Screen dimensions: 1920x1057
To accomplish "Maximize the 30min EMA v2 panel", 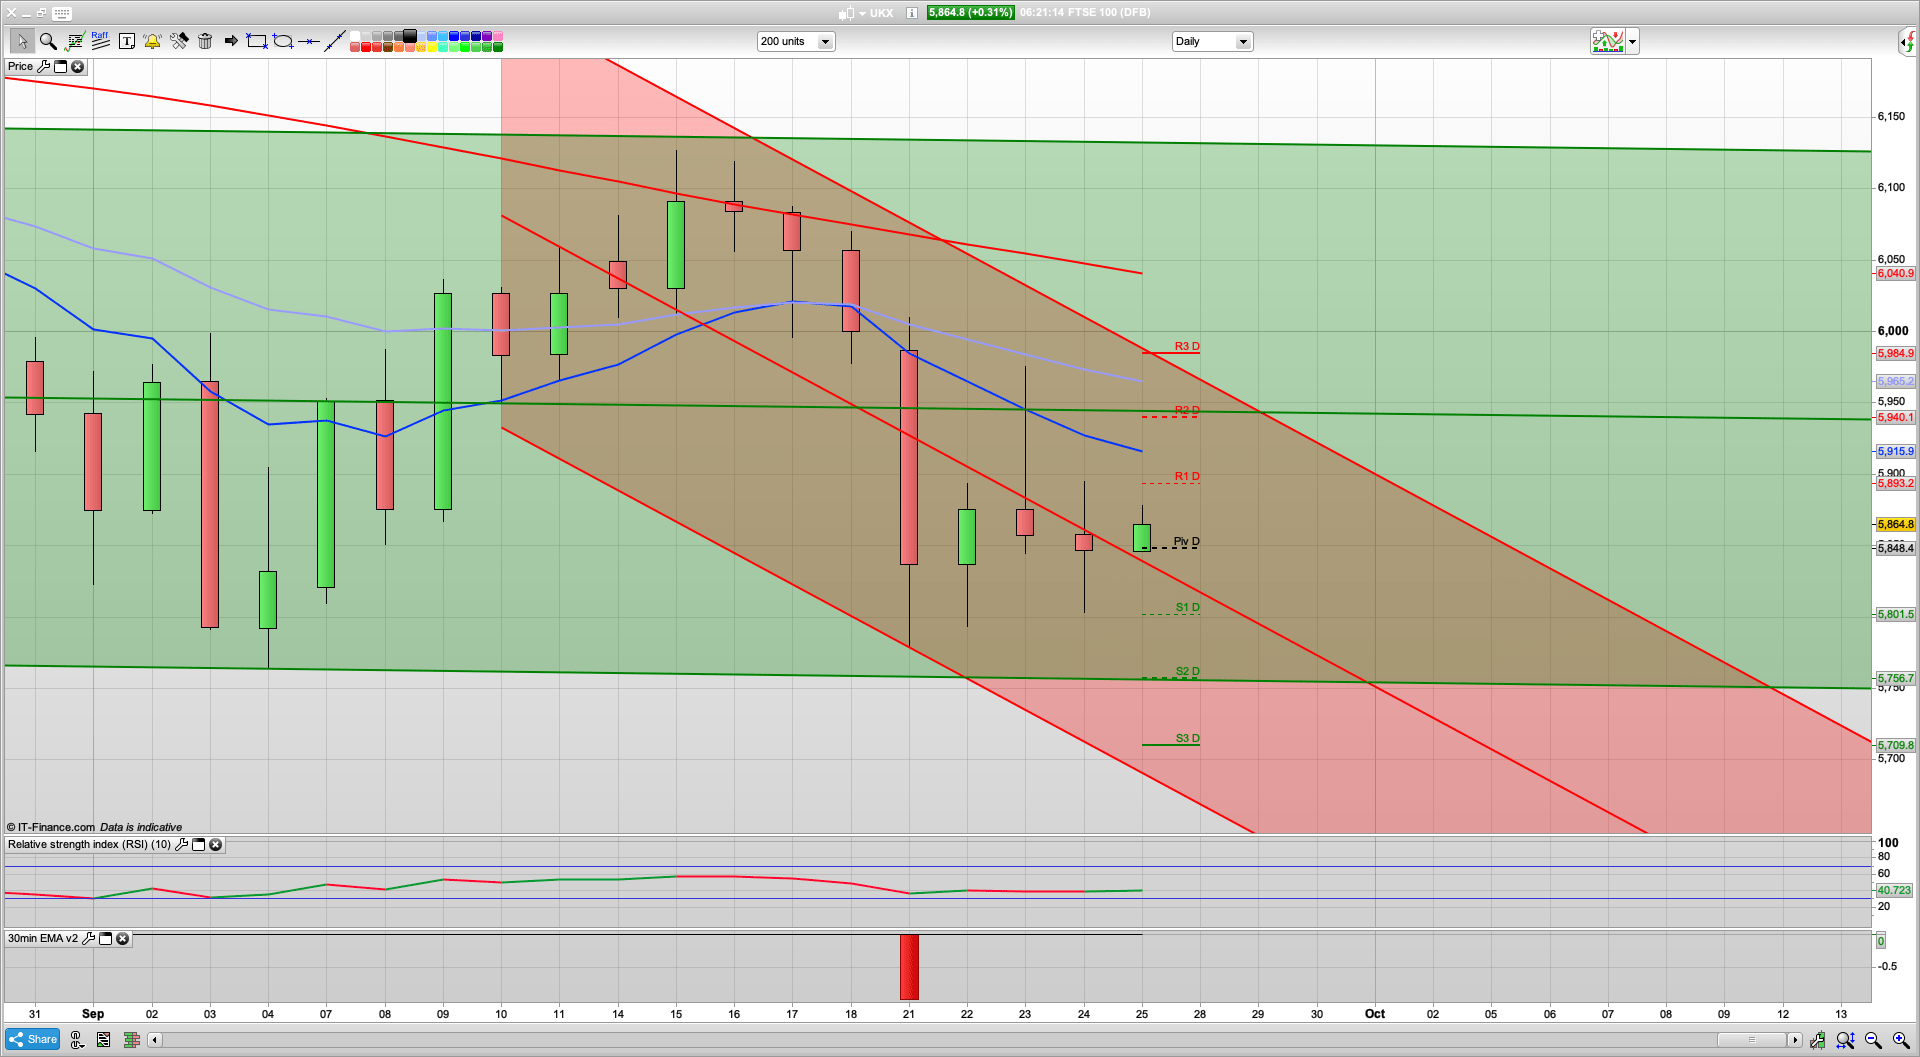I will [x=106, y=939].
